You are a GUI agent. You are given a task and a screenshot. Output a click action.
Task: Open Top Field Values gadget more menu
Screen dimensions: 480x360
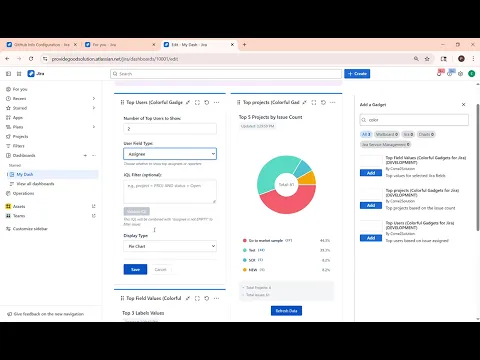click(x=216, y=298)
